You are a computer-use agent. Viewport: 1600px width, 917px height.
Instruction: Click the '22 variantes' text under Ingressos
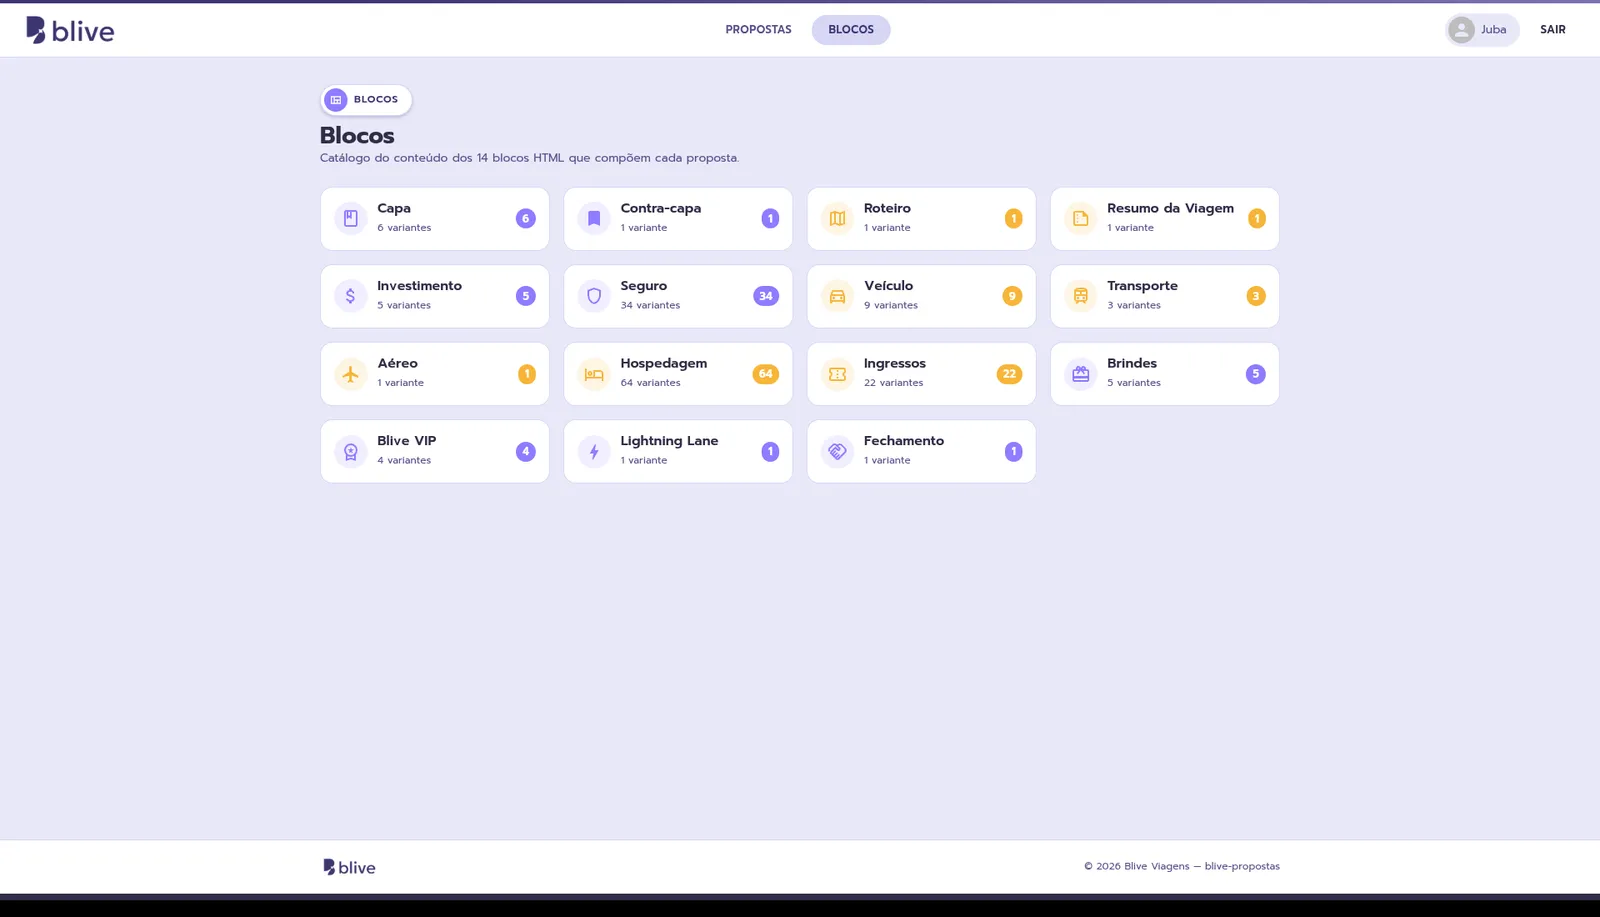pos(893,383)
